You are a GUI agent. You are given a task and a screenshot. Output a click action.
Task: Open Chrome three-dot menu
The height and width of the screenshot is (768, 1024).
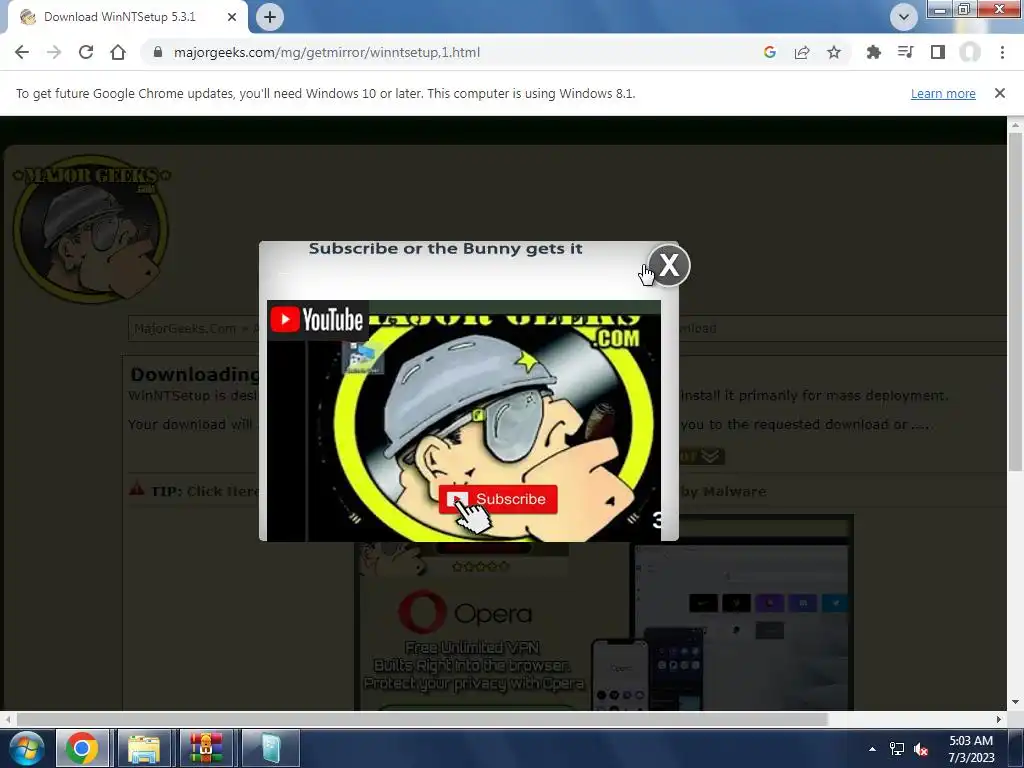coord(1002,52)
